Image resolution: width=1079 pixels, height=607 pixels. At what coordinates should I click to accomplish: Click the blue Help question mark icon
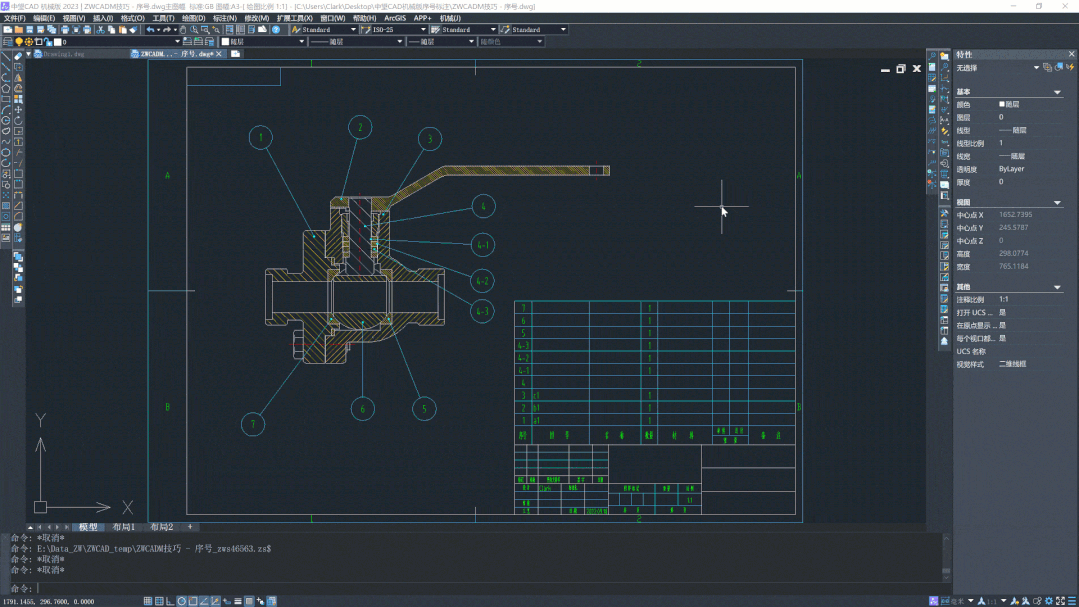tap(277, 30)
